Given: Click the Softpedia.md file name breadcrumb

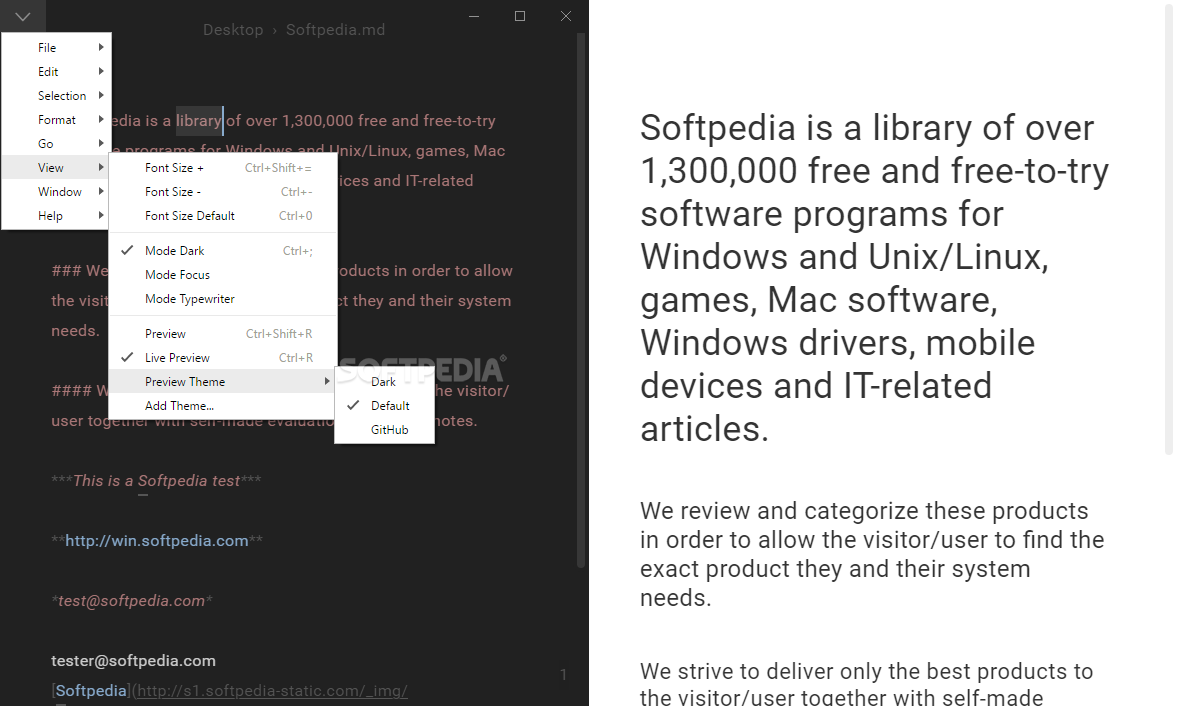Looking at the screenshot, I should tap(335, 30).
